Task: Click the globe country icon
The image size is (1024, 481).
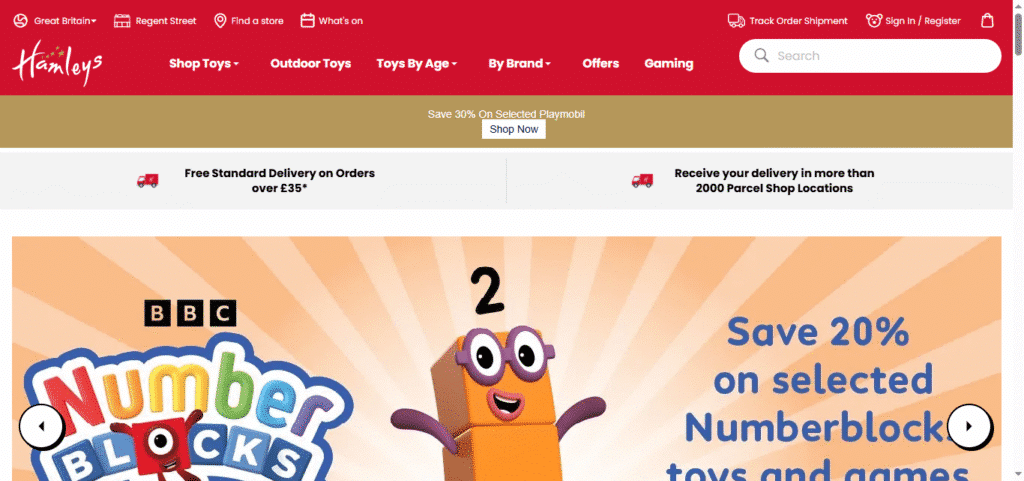Action: [x=20, y=21]
